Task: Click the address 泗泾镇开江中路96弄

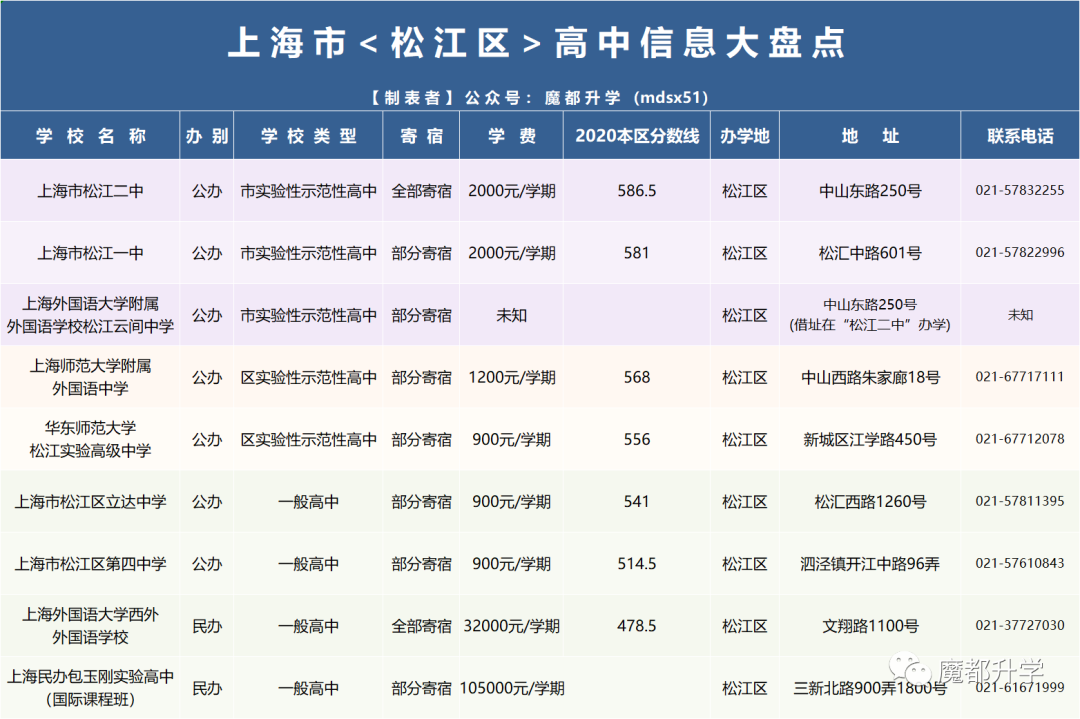Action: point(870,563)
